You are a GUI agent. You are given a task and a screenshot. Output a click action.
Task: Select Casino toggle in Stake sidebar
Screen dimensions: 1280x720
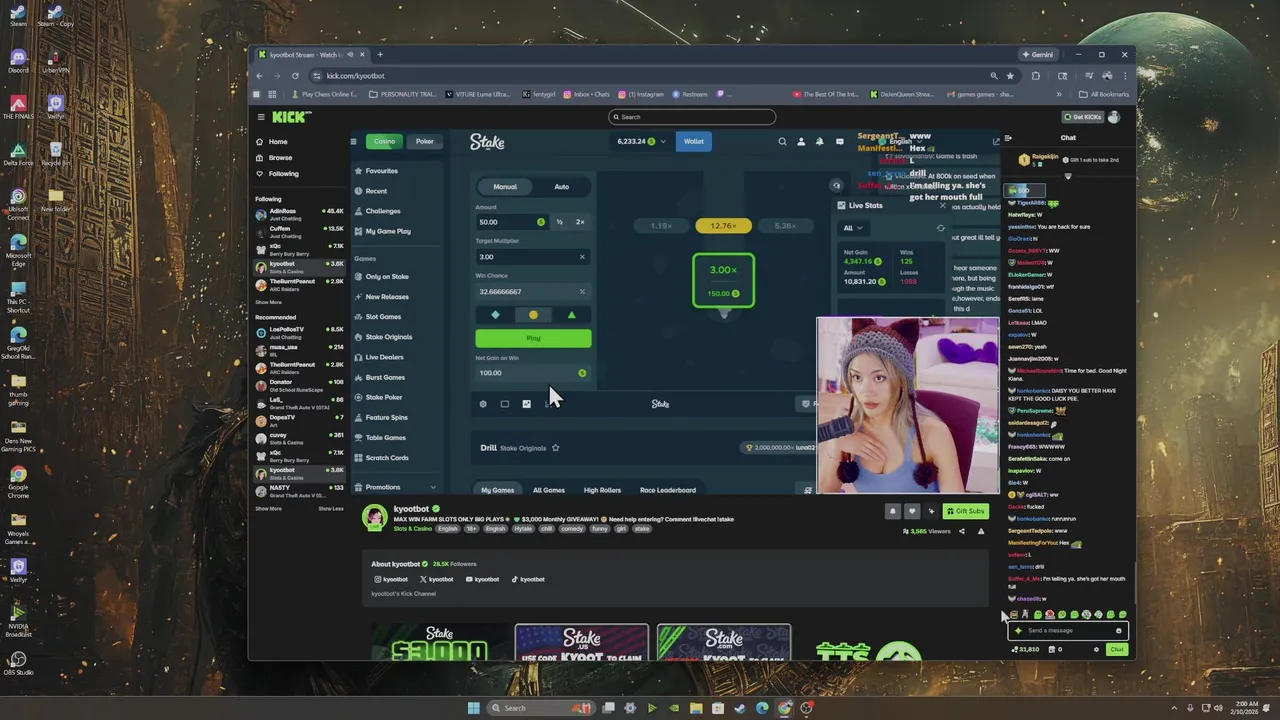pos(385,141)
